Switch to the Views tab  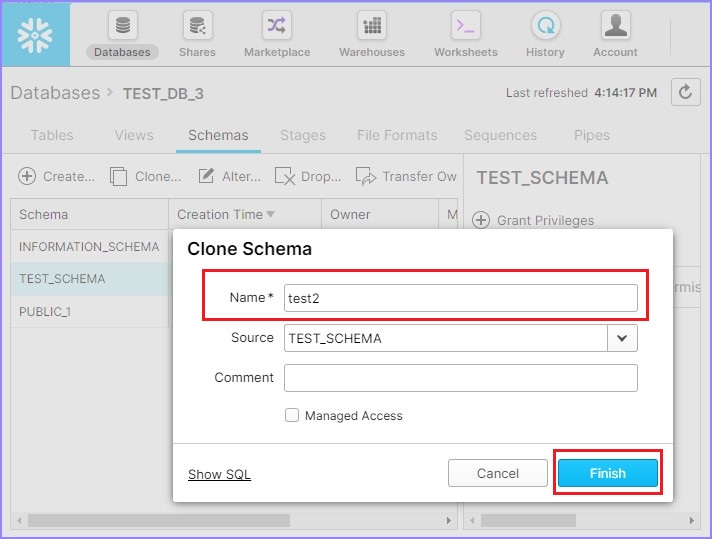coord(134,135)
